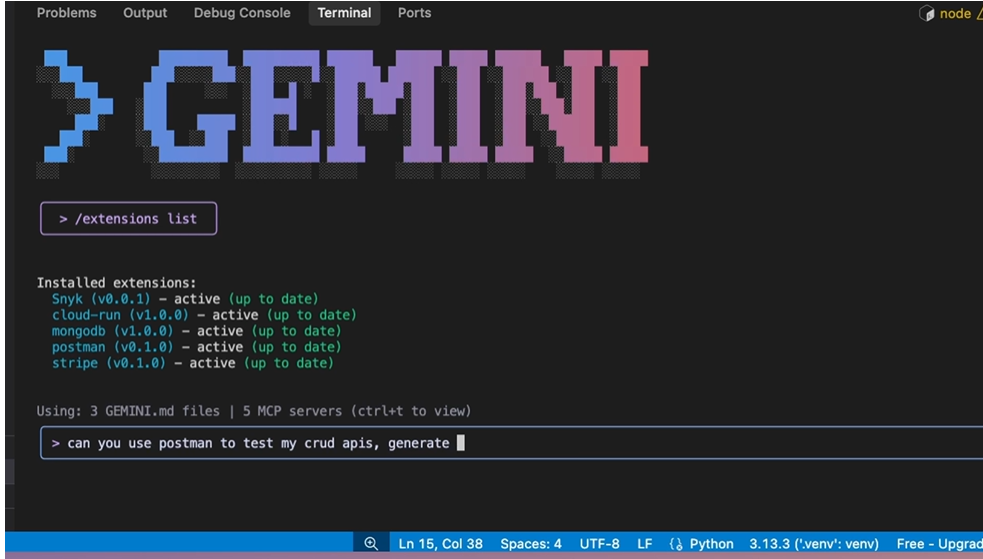Click Ln 15, Col 38 position indicator
Viewport: 983px width, 559px height.
point(440,543)
